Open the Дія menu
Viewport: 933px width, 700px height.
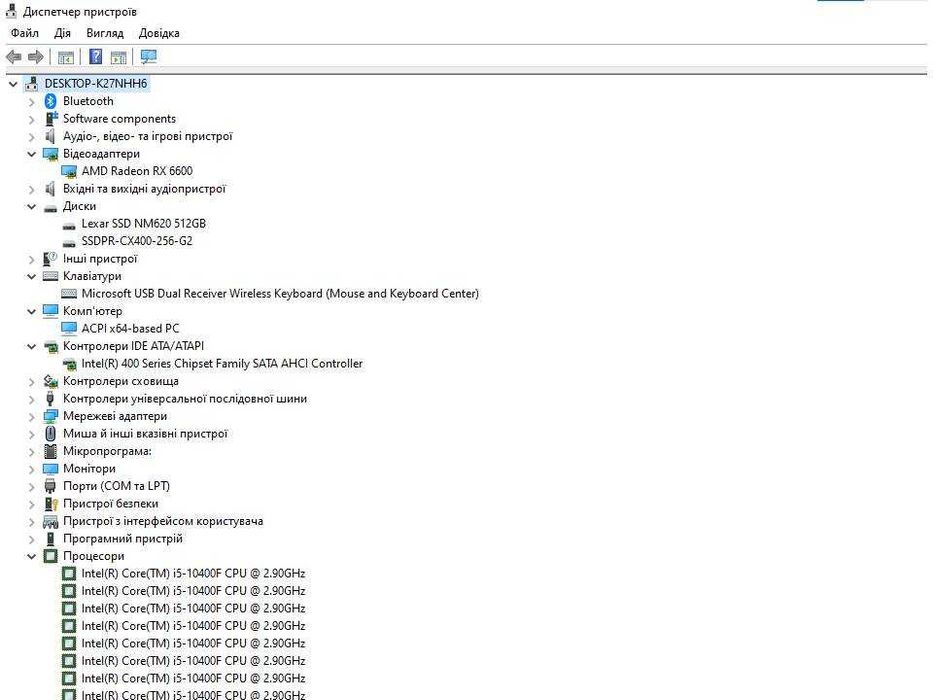(x=62, y=33)
